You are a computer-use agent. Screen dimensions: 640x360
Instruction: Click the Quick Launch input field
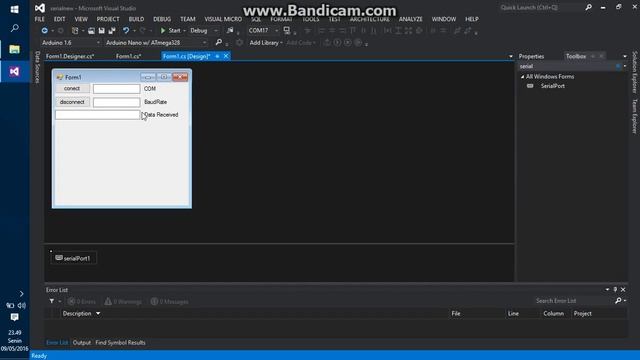tap(541, 7)
